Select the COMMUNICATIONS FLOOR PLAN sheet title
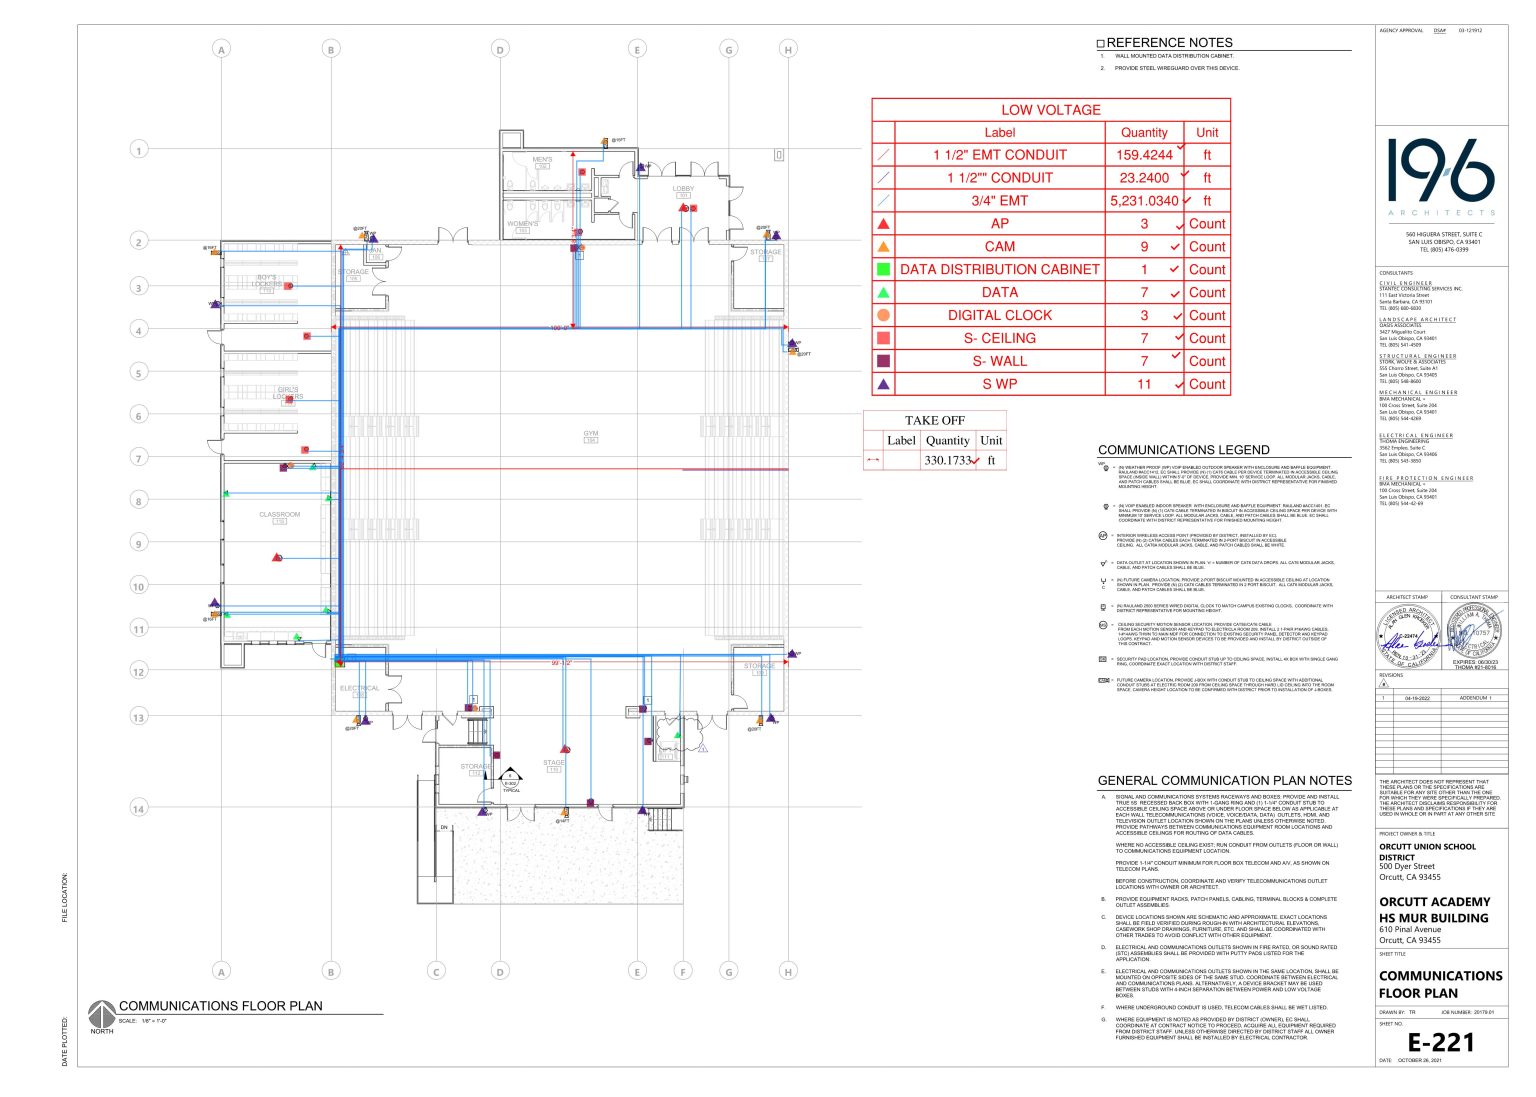The width and height of the screenshot is (1536, 1097). click(x=1440, y=984)
